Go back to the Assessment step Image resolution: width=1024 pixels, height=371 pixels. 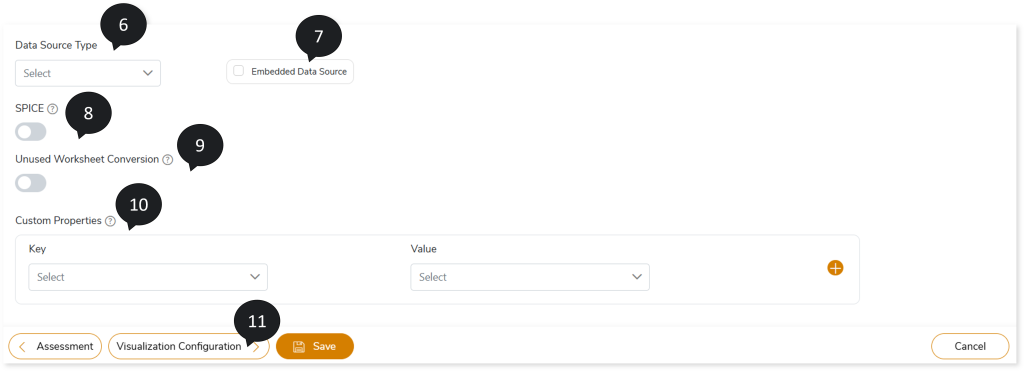point(55,346)
